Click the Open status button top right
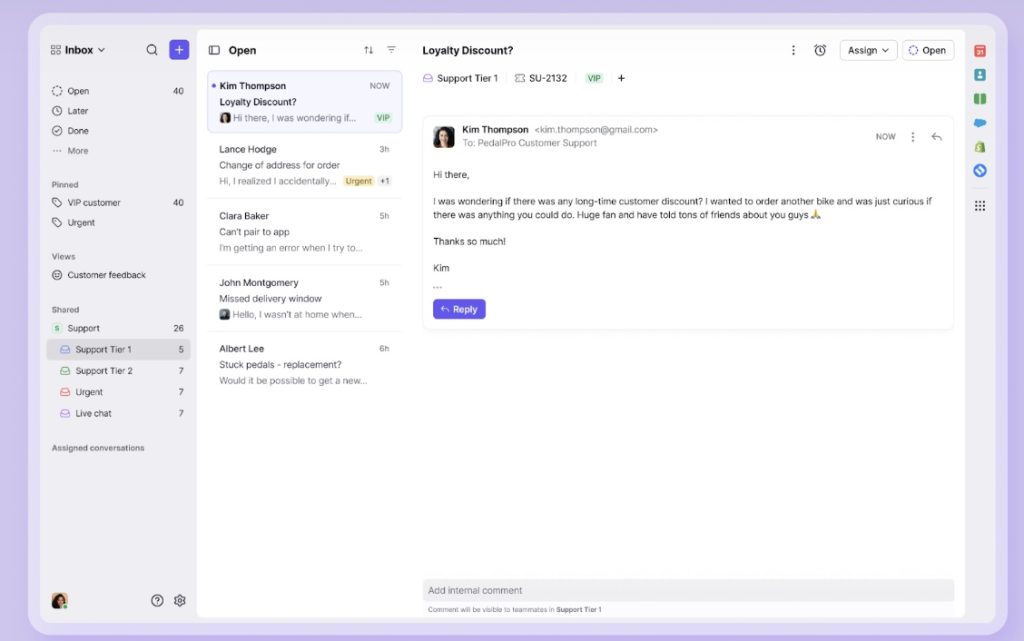1024x641 pixels. pos(927,50)
